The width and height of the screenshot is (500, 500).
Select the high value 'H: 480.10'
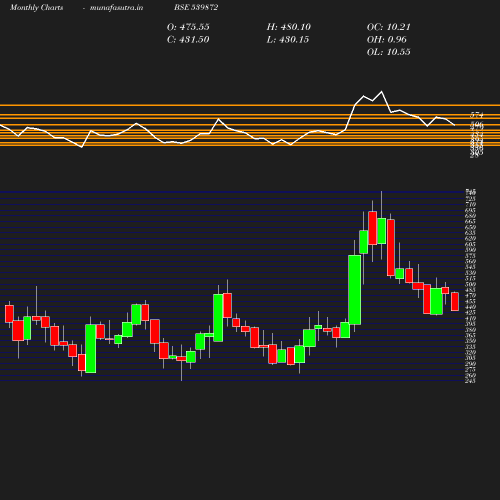pos(289,27)
